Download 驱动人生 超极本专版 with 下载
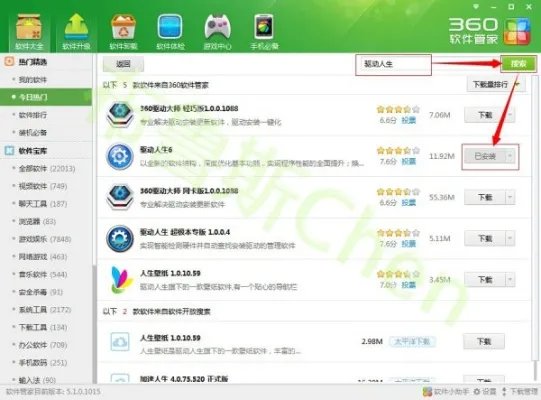The height and width of the screenshot is (400, 541). pos(485,238)
